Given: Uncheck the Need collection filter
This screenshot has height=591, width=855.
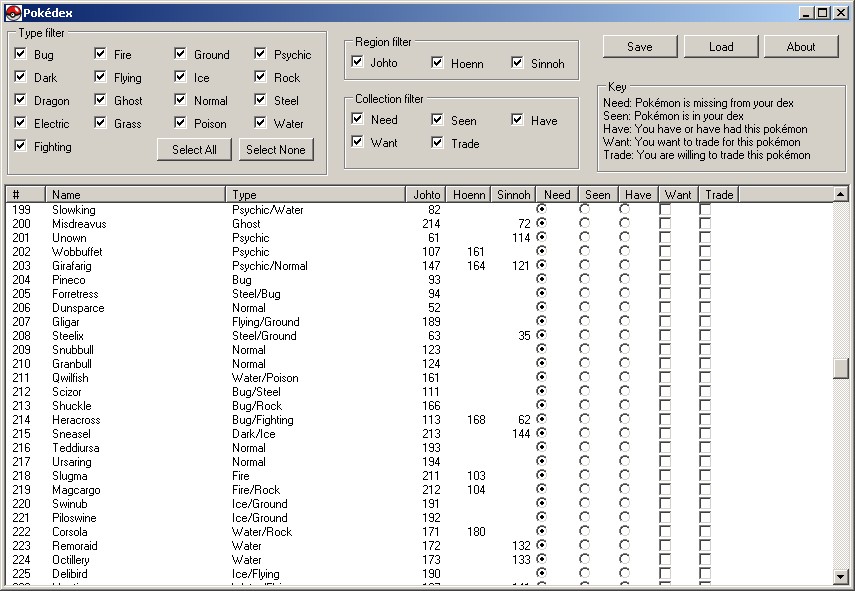Looking at the screenshot, I should (357, 119).
